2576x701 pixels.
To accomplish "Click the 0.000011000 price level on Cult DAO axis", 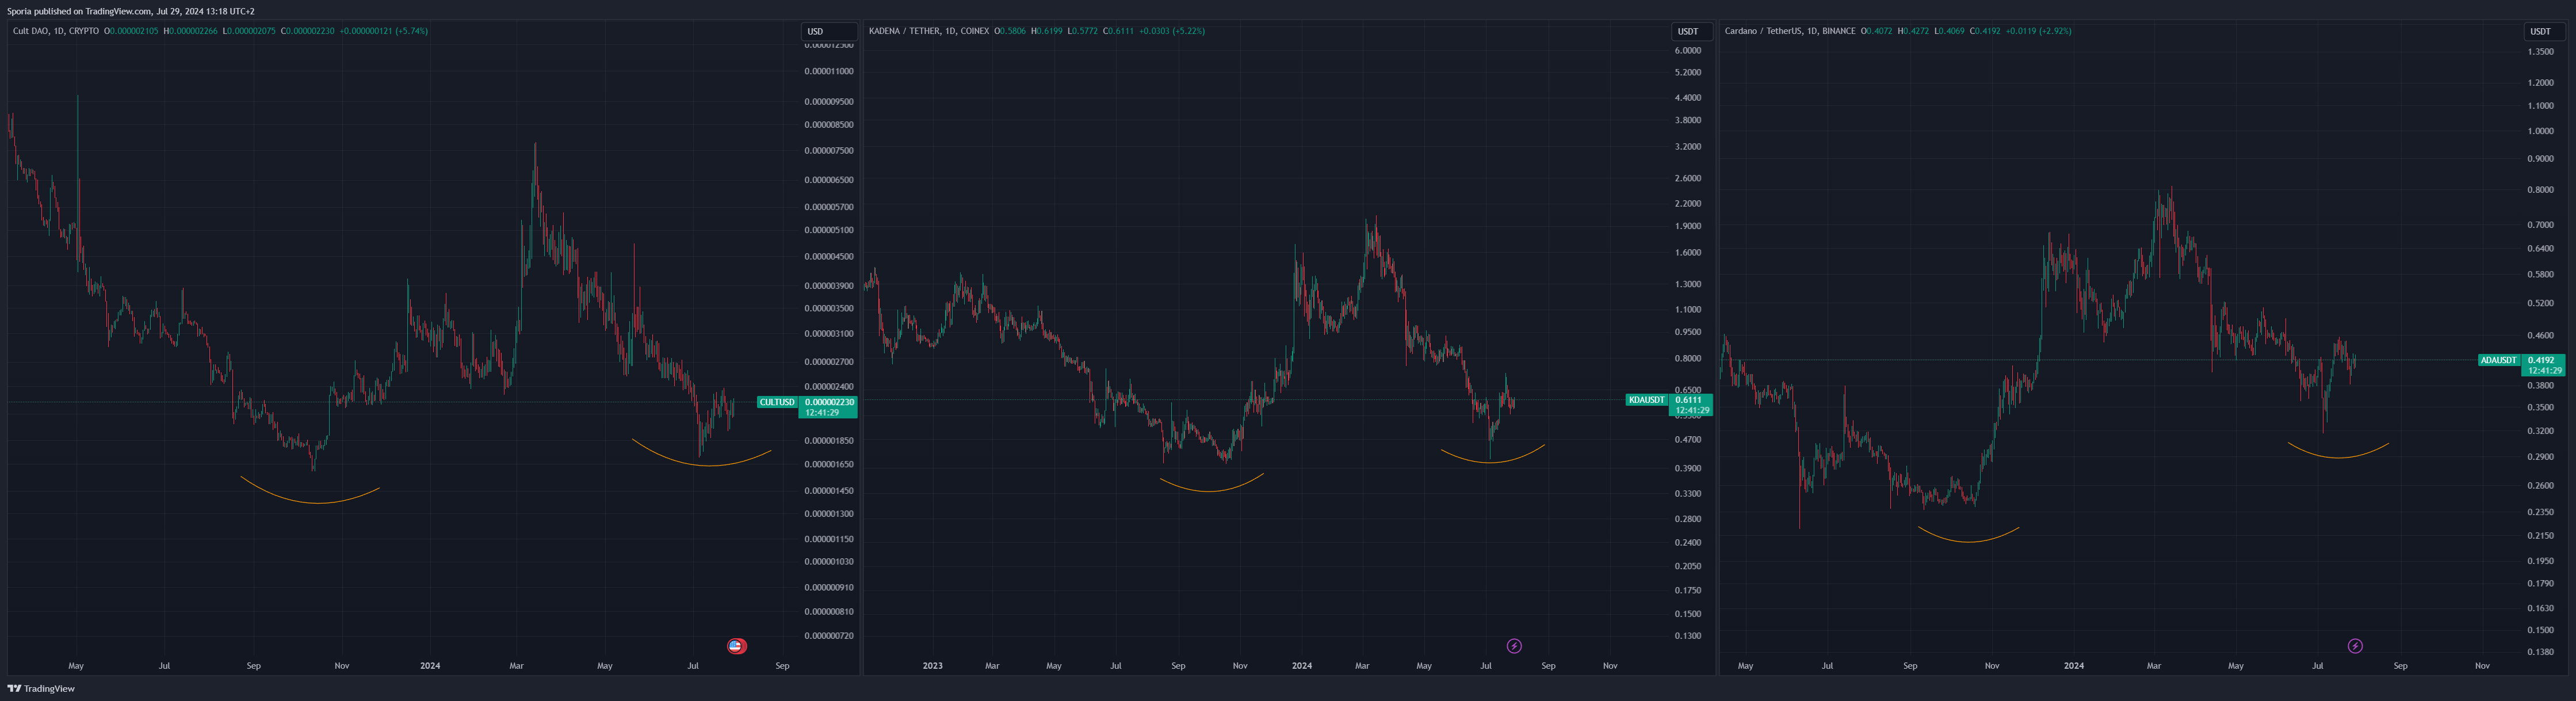I will point(829,71).
